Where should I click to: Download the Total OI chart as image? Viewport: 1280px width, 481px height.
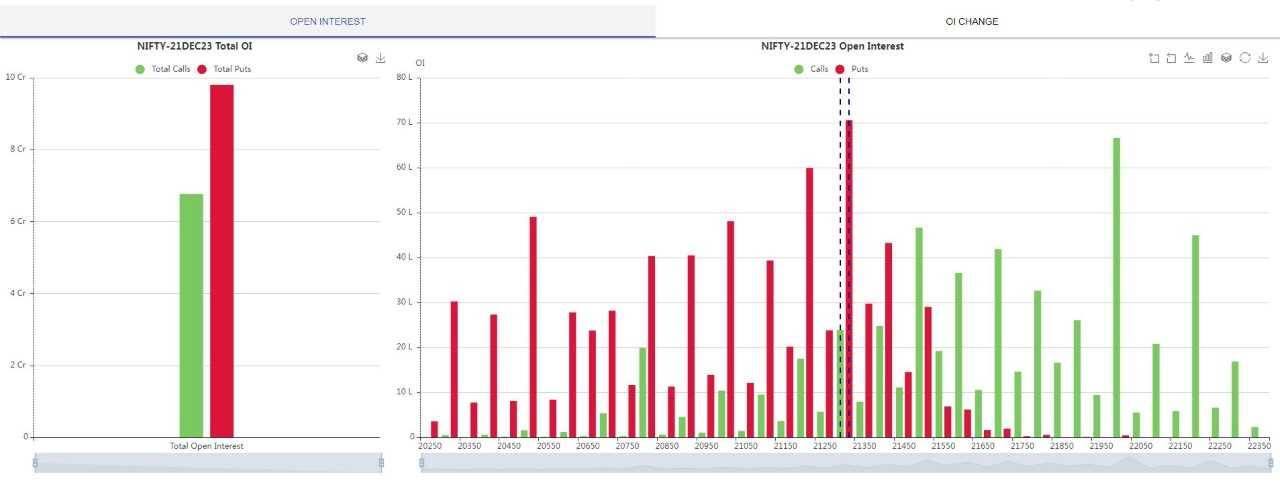[380, 58]
